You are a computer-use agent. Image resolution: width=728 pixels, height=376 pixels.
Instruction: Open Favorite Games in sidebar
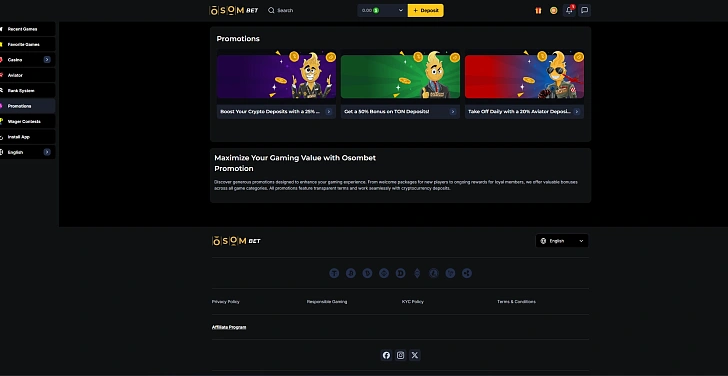coord(27,44)
